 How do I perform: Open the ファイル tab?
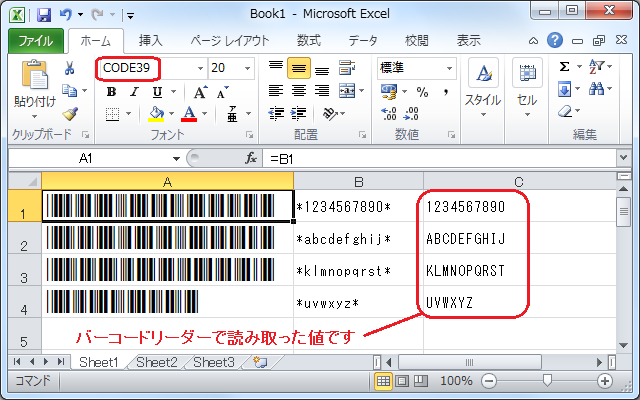(x=36, y=40)
